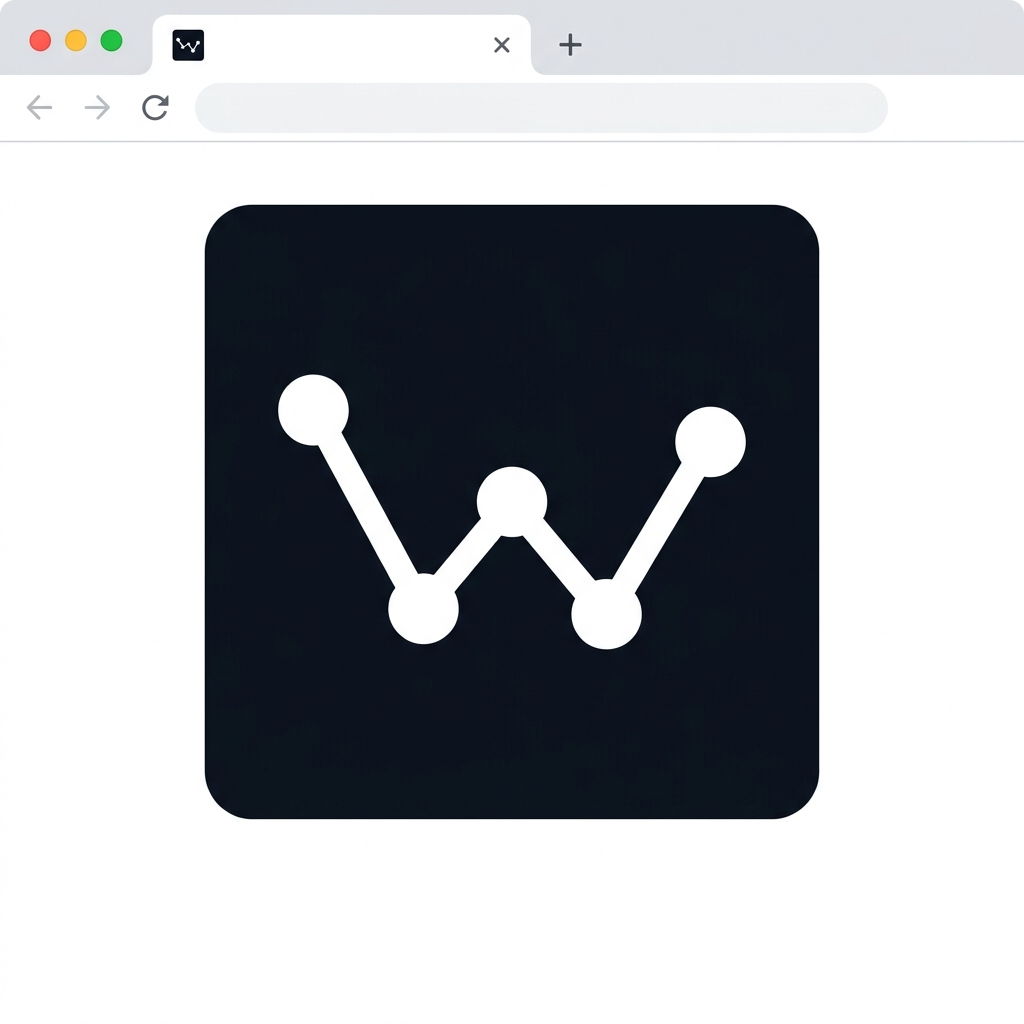Close the active browser tab

pos(502,45)
